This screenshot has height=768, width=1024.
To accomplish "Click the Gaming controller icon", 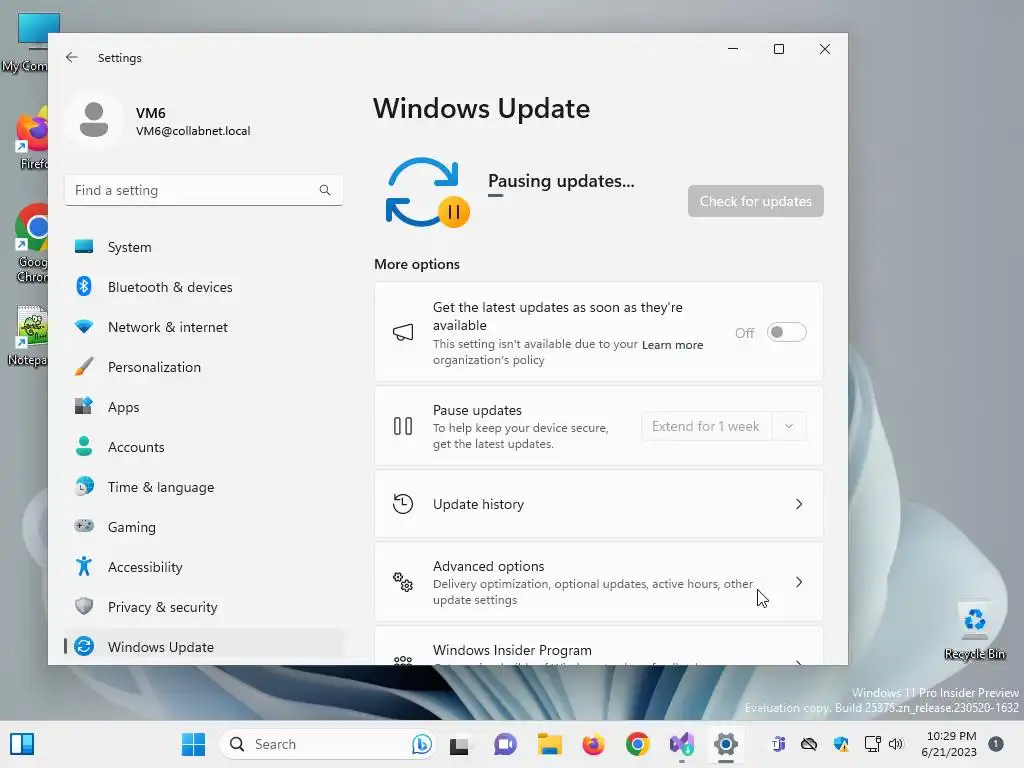I will pyautogui.click(x=84, y=526).
